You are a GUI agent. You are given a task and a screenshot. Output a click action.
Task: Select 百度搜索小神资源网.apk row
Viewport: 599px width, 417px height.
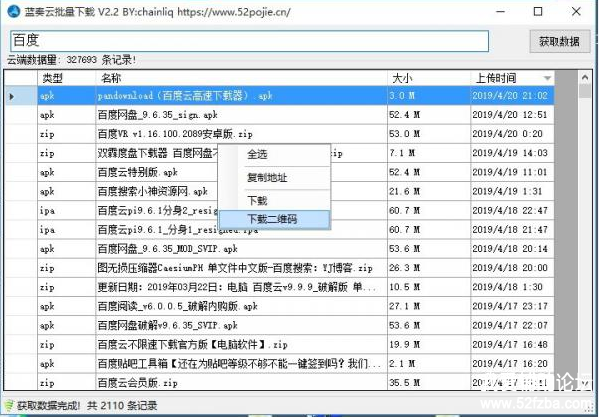[279, 191]
